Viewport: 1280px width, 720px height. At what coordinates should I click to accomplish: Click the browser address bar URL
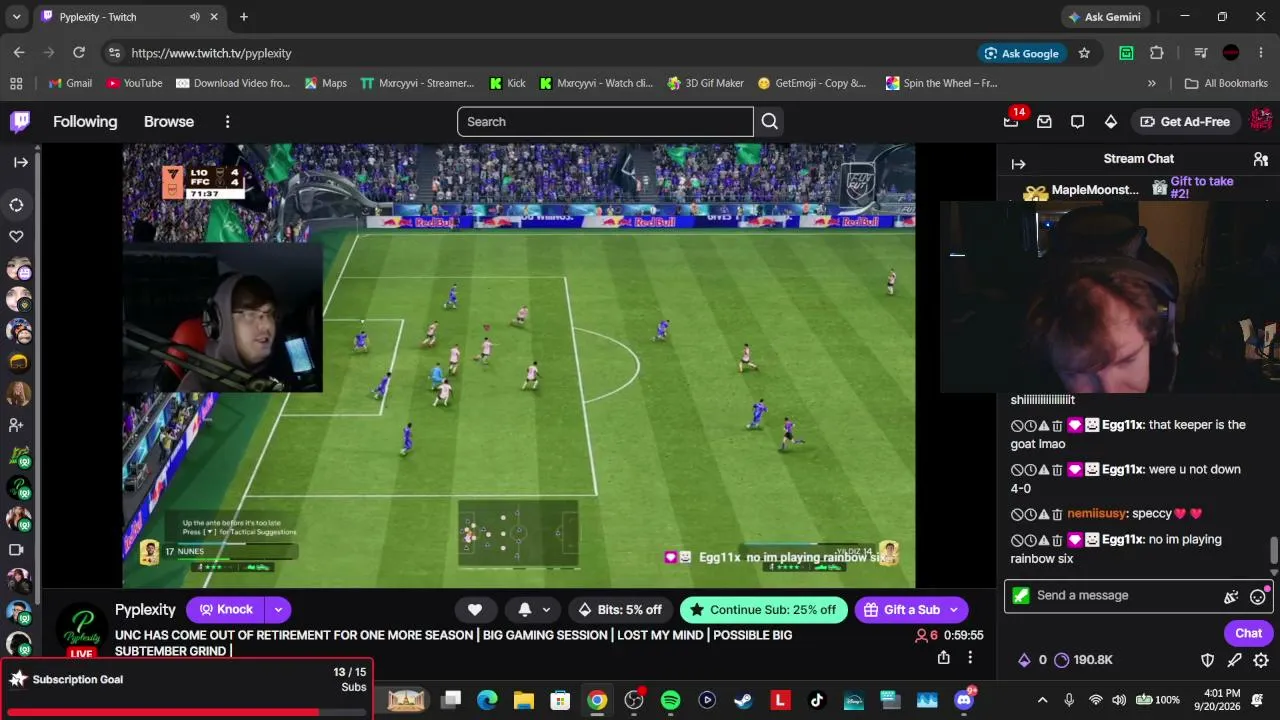pyautogui.click(x=211, y=53)
